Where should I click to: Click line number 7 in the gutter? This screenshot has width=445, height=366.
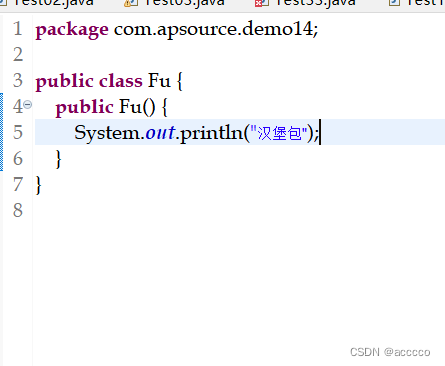(x=18, y=184)
